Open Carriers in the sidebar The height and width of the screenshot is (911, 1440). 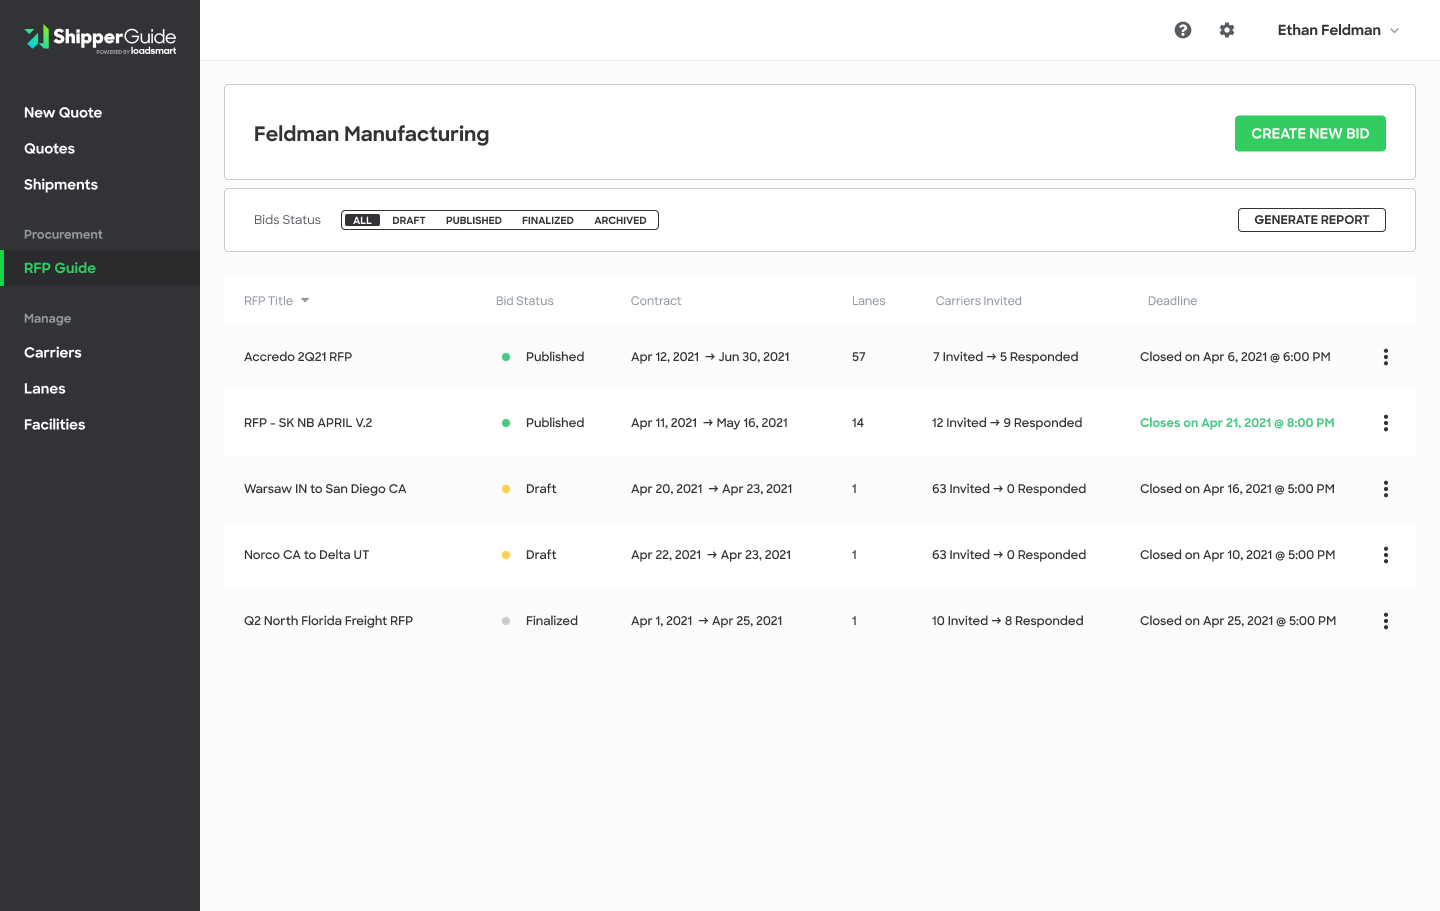coord(53,352)
